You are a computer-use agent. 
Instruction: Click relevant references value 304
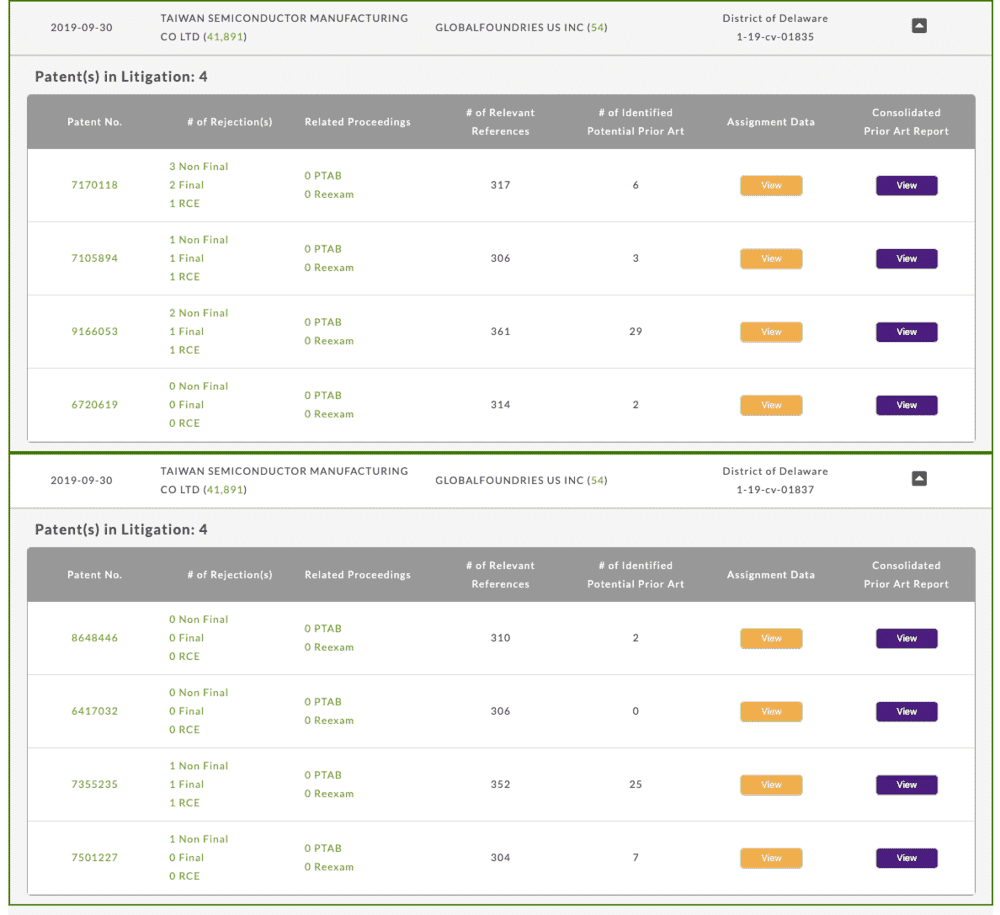coord(500,858)
